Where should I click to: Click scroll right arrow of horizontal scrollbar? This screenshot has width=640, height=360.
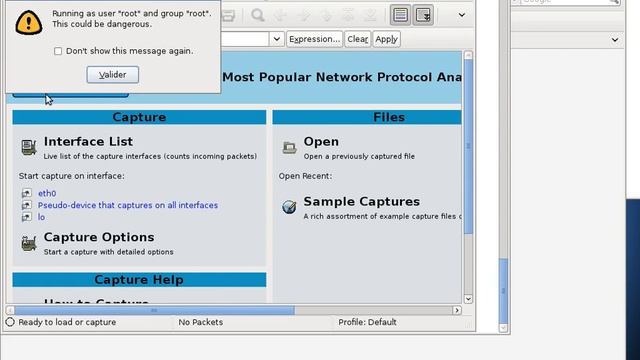(457, 310)
